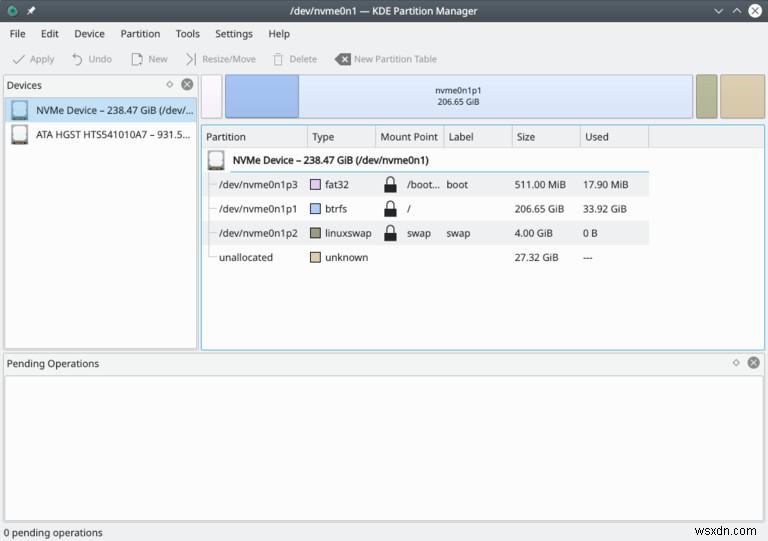Close the Devices panel
Image resolution: width=768 pixels, height=541 pixels.
click(187, 85)
